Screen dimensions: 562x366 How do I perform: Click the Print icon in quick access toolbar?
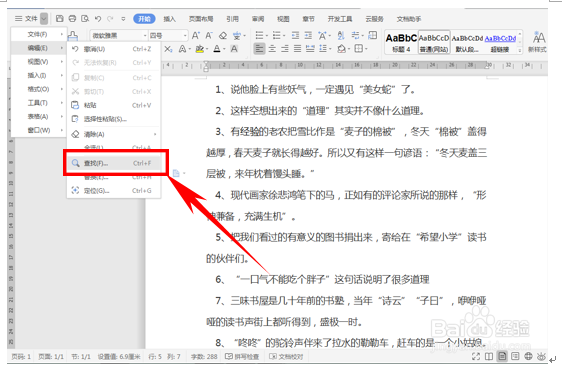(x=72, y=19)
